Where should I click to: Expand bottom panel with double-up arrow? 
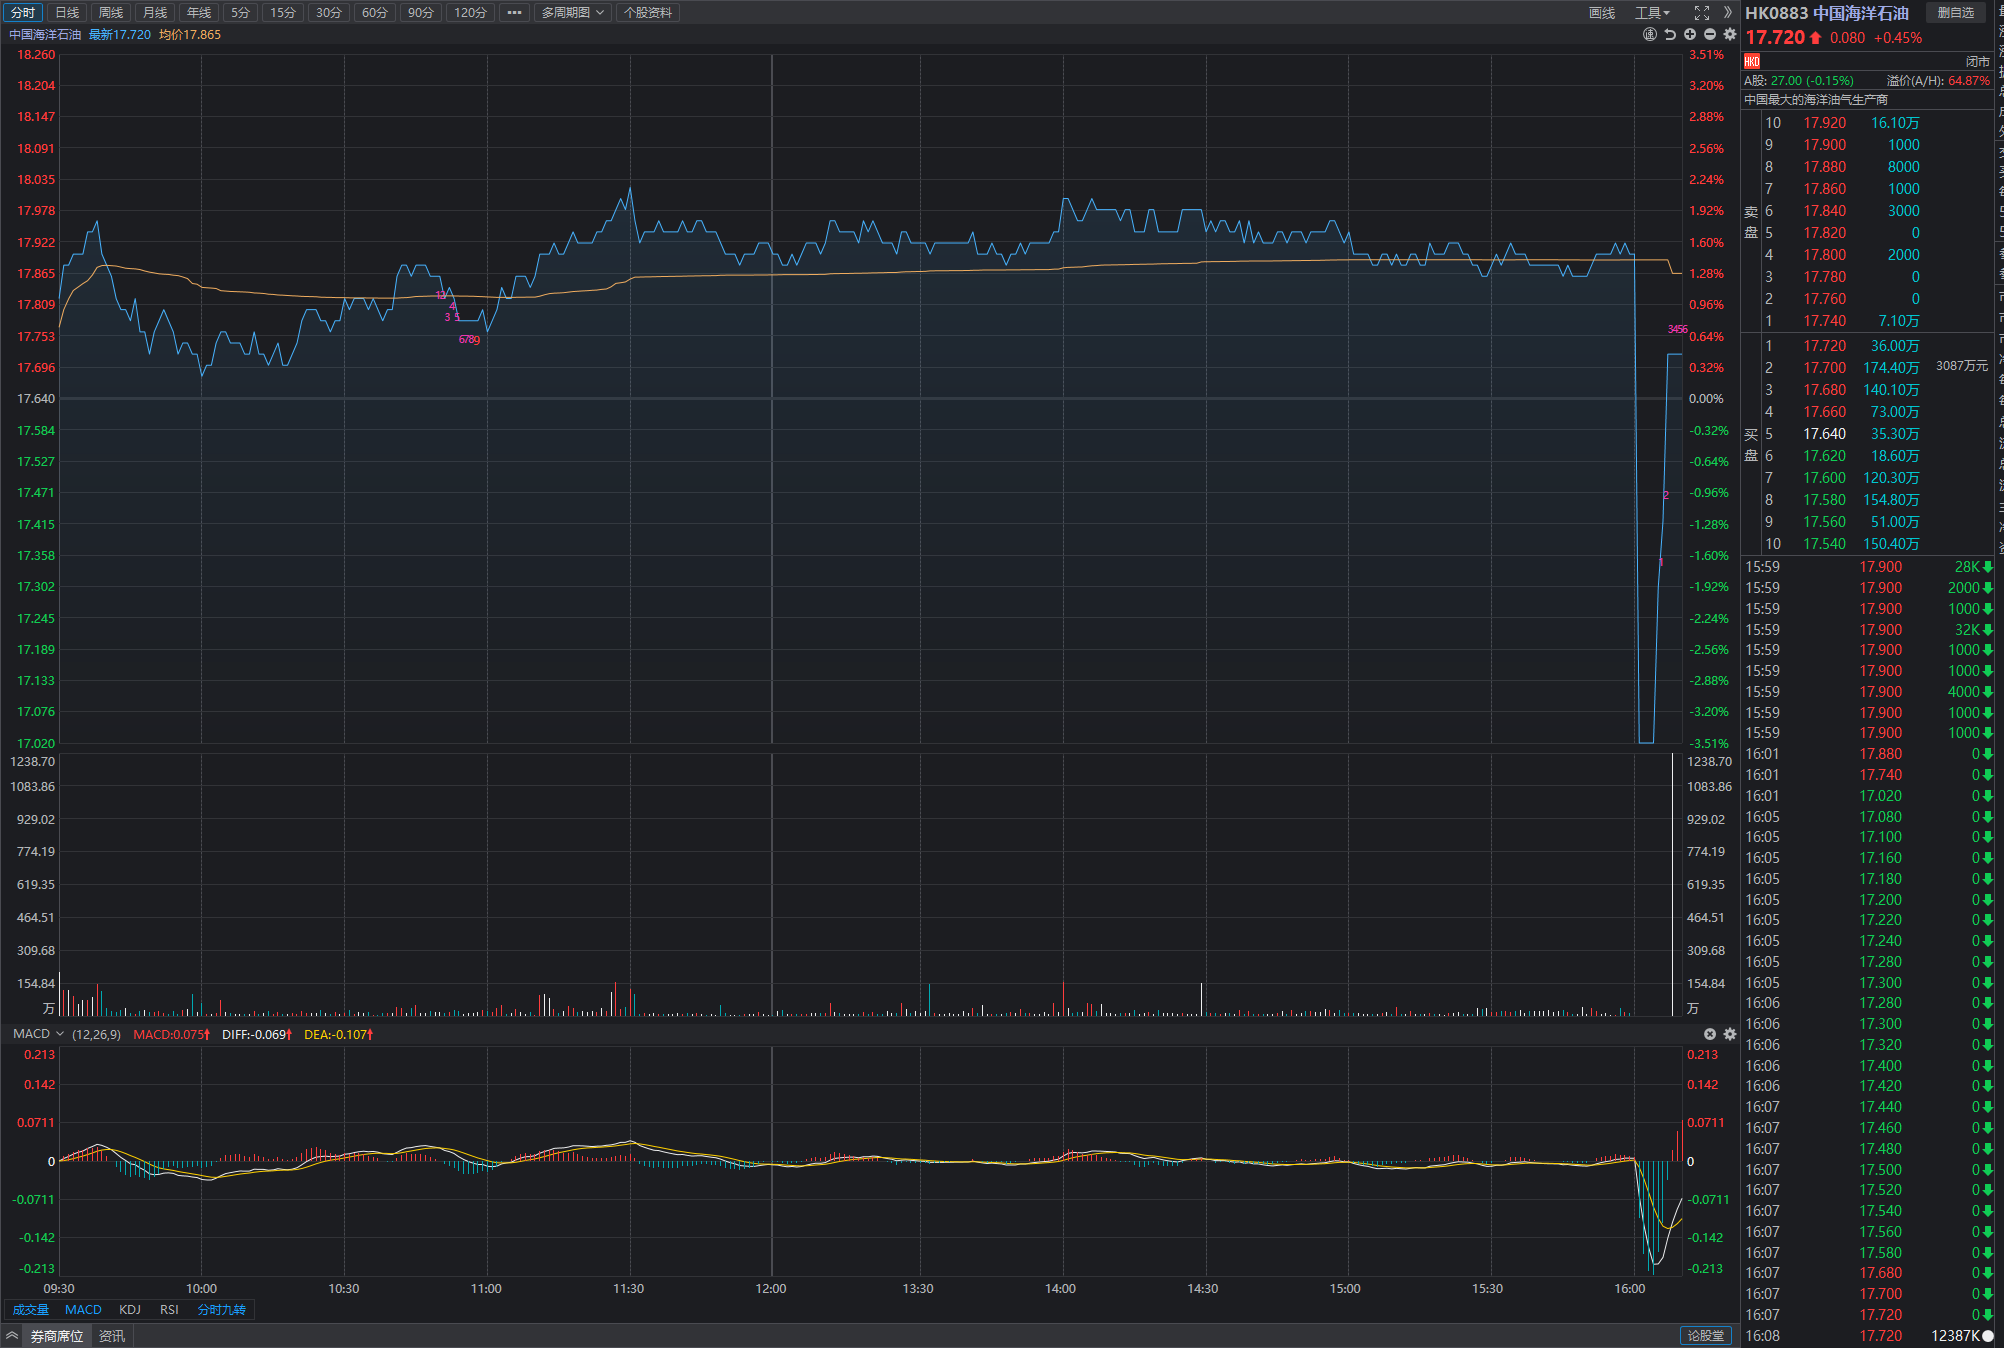pyautogui.click(x=12, y=1336)
